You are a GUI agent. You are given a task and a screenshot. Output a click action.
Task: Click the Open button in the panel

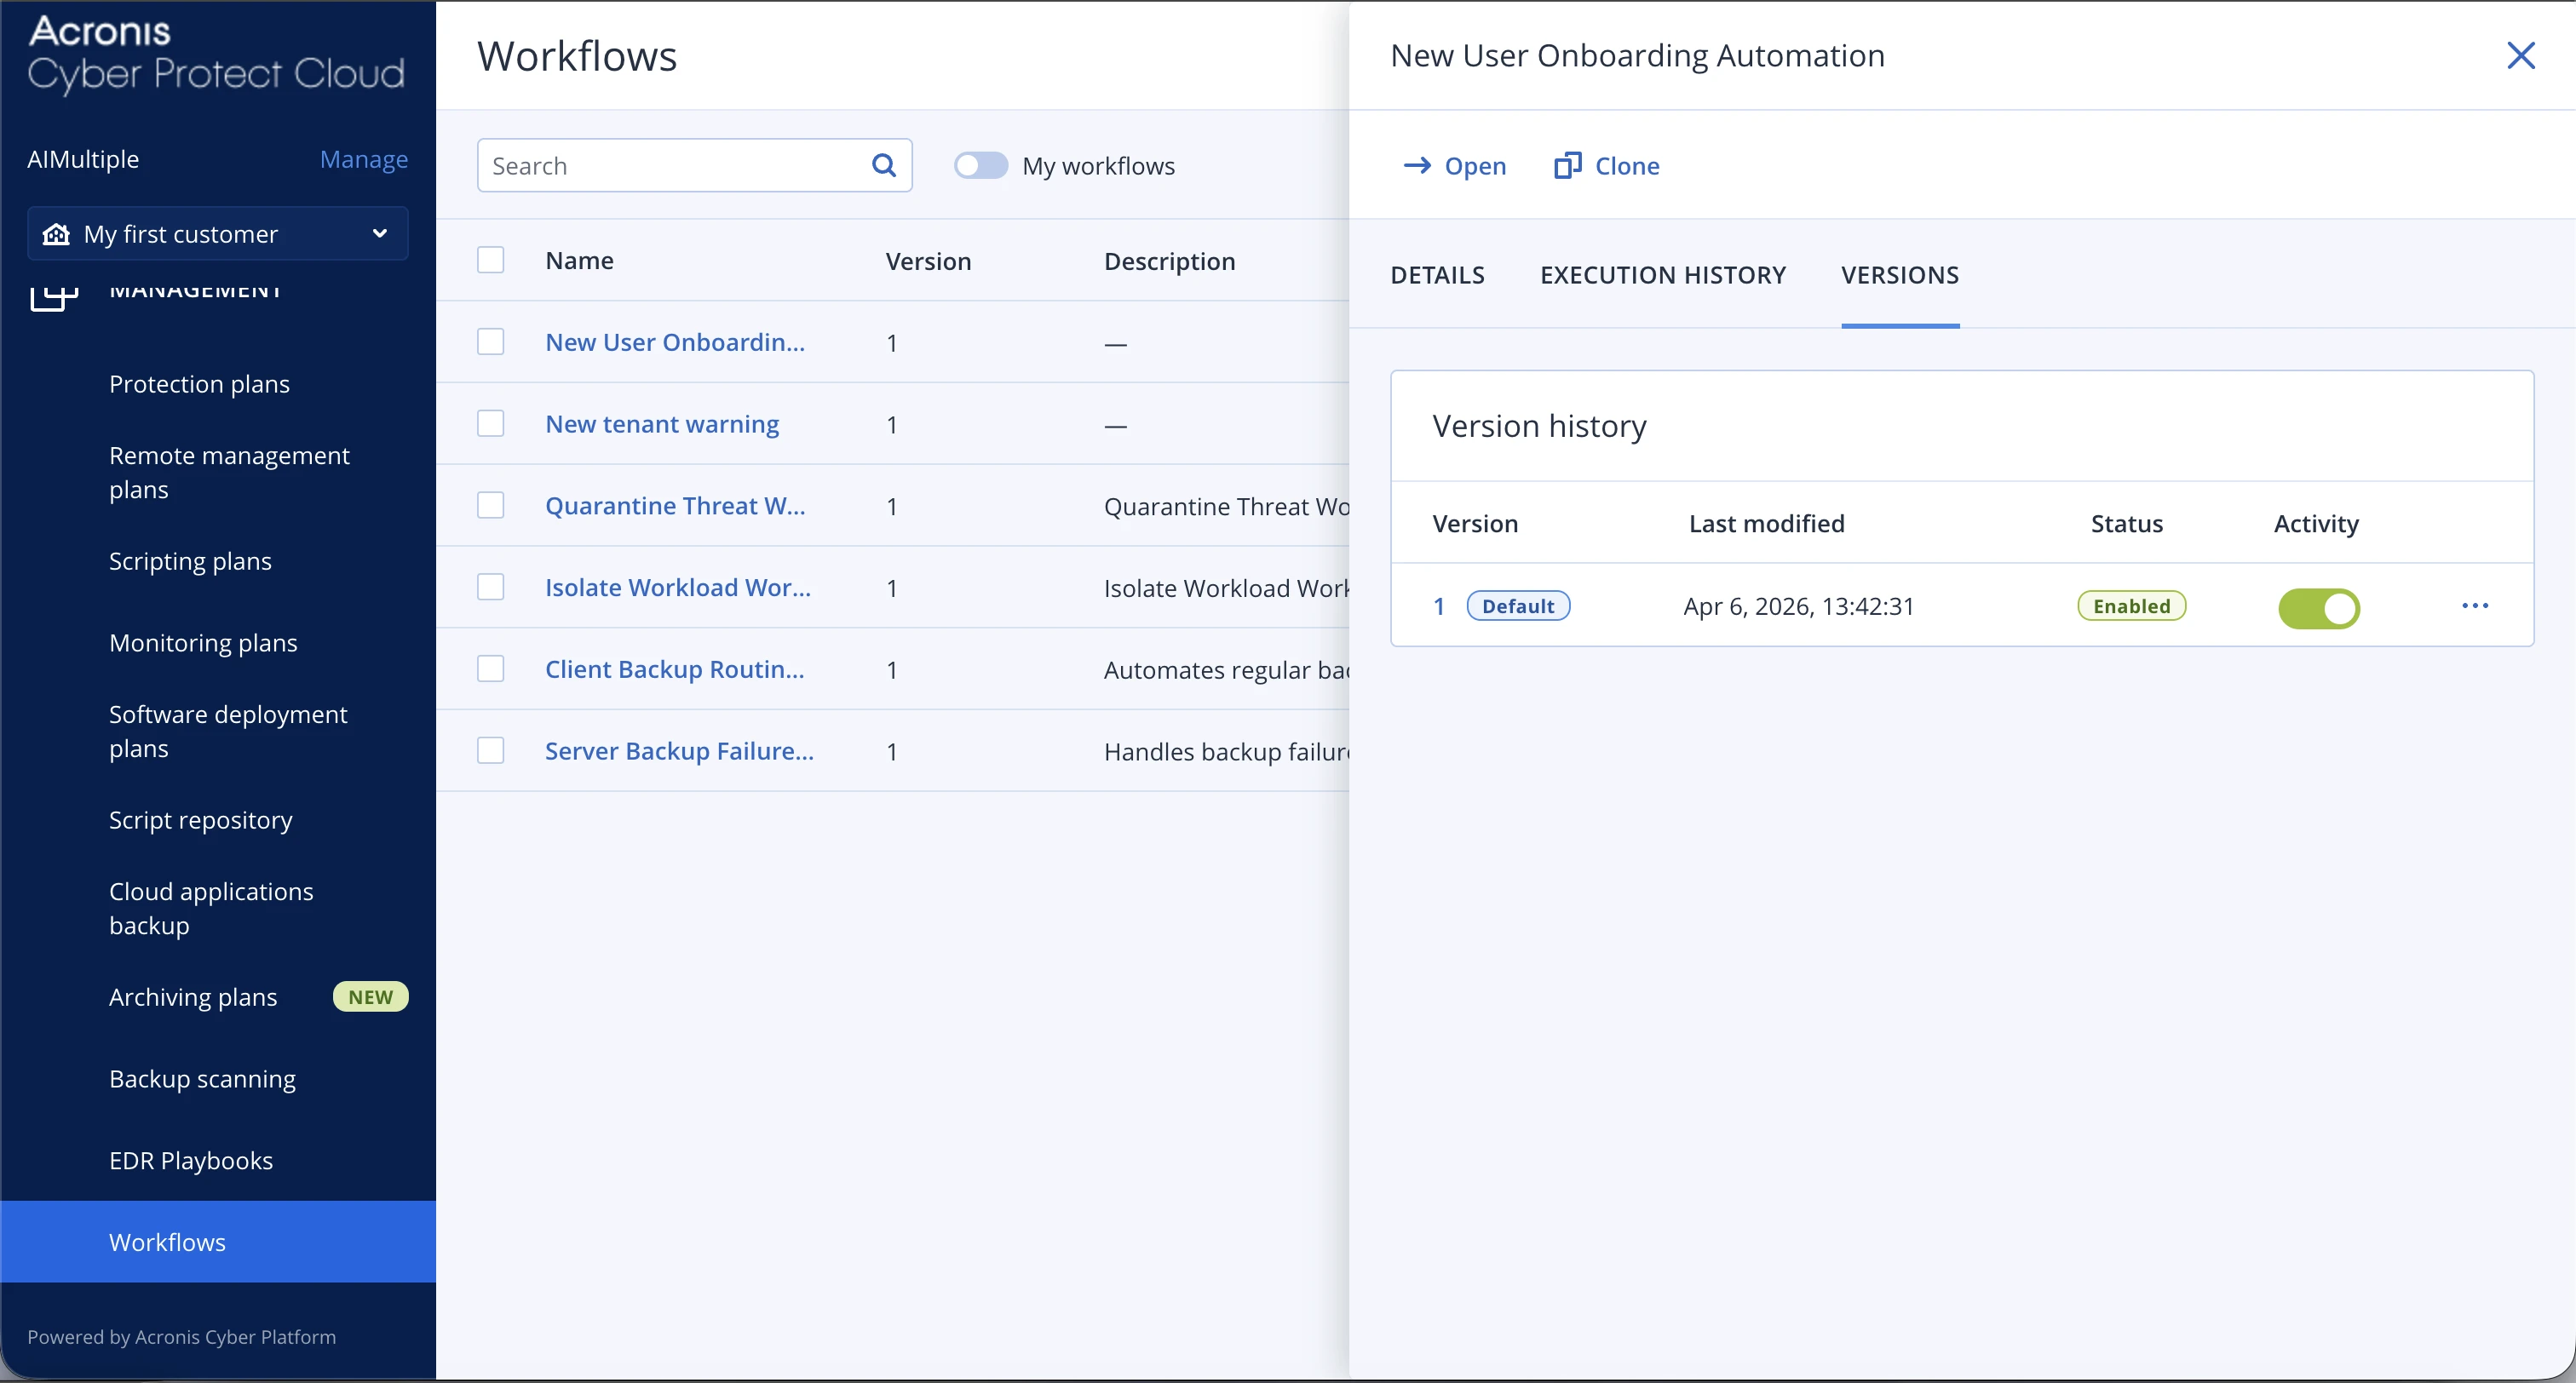[x=1454, y=166]
